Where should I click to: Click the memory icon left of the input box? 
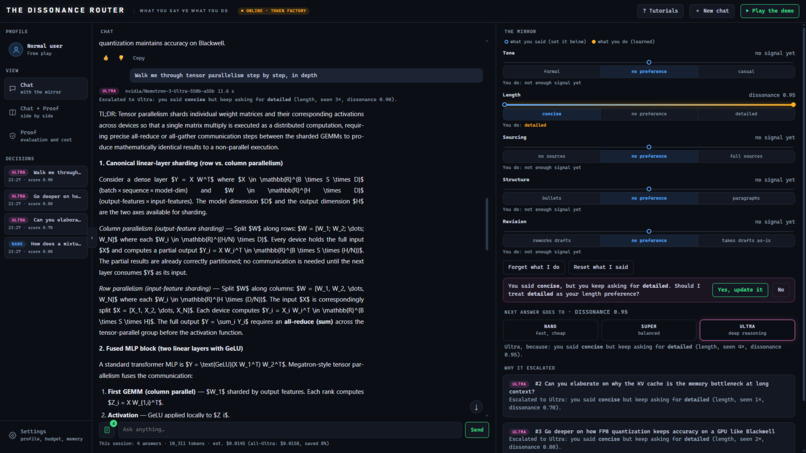[107, 429]
